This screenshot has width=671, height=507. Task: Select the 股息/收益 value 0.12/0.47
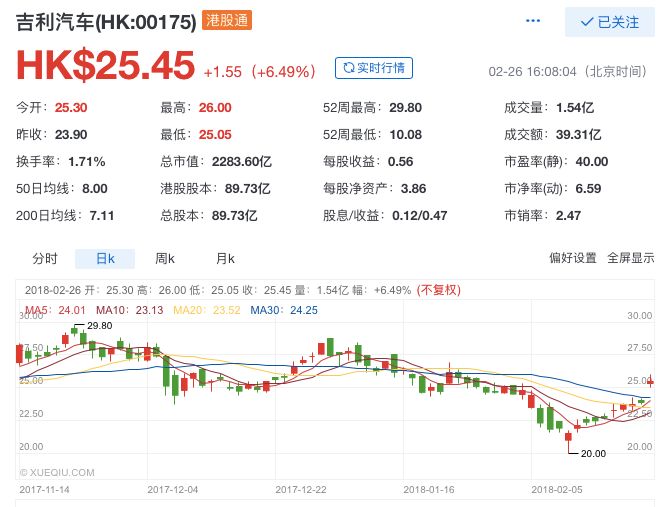[x=420, y=215]
